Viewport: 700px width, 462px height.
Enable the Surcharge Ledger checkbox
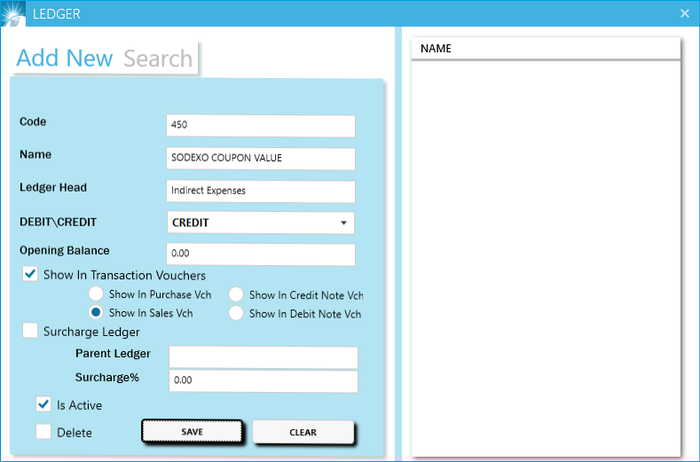point(31,331)
